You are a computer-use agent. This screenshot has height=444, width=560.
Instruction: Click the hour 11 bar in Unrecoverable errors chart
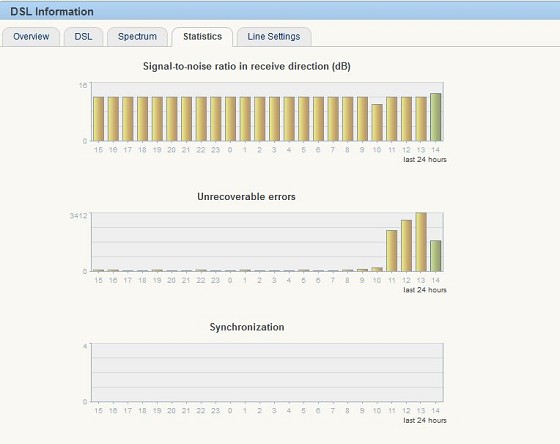392,251
